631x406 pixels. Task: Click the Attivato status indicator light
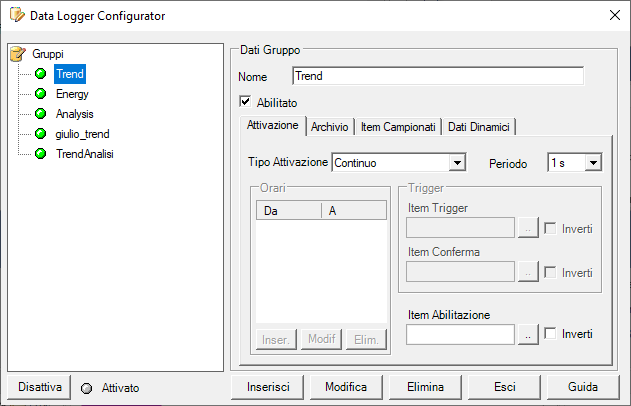coord(87,387)
